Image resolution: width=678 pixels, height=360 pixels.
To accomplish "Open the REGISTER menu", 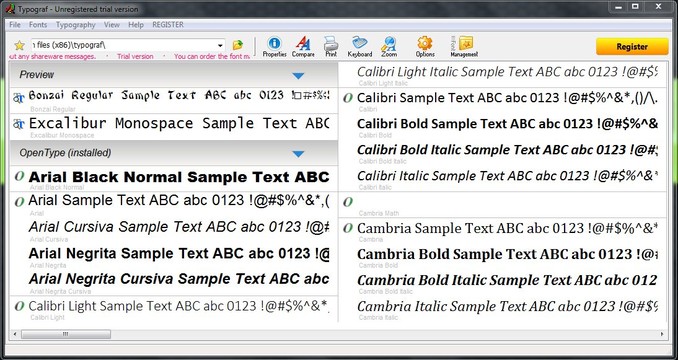I will (x=168, y=25).
